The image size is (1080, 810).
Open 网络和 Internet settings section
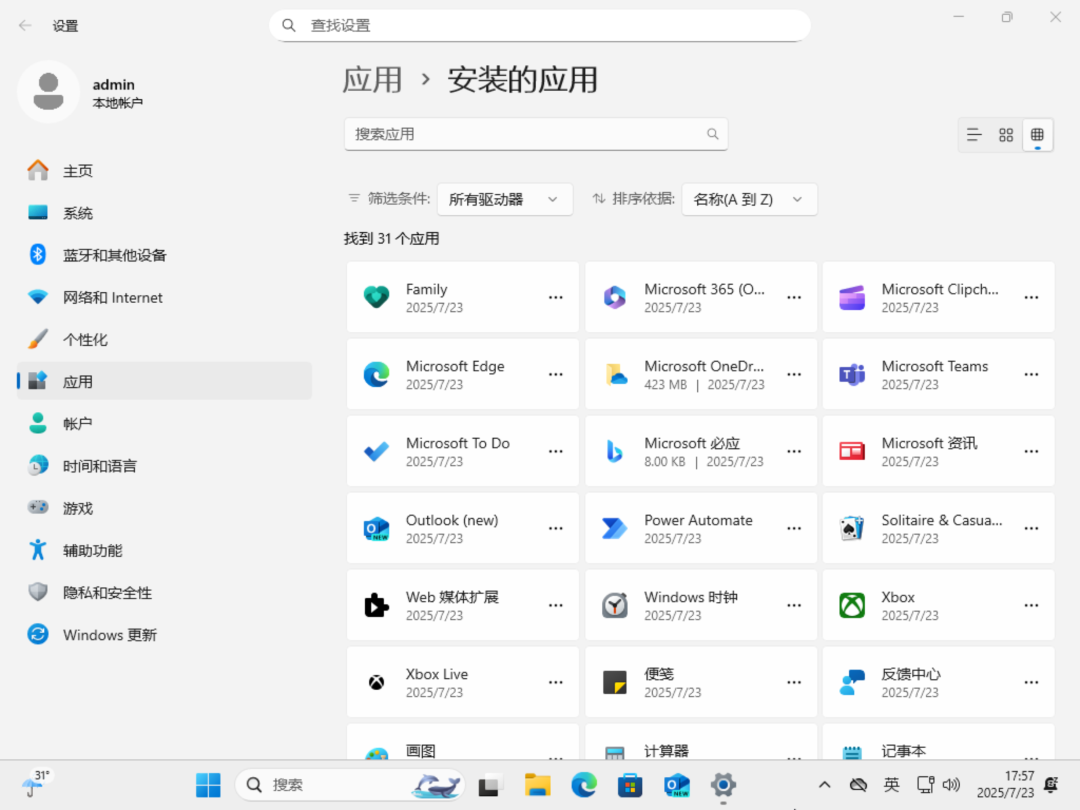click(x=164, y=298)
